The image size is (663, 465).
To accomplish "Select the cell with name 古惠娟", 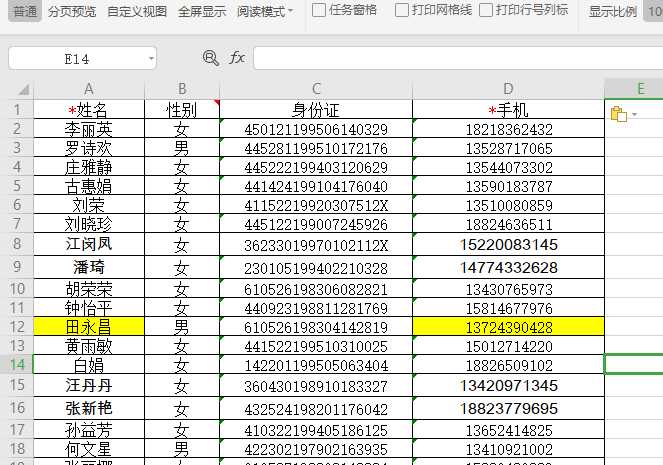I will click(x=89, y=186).
